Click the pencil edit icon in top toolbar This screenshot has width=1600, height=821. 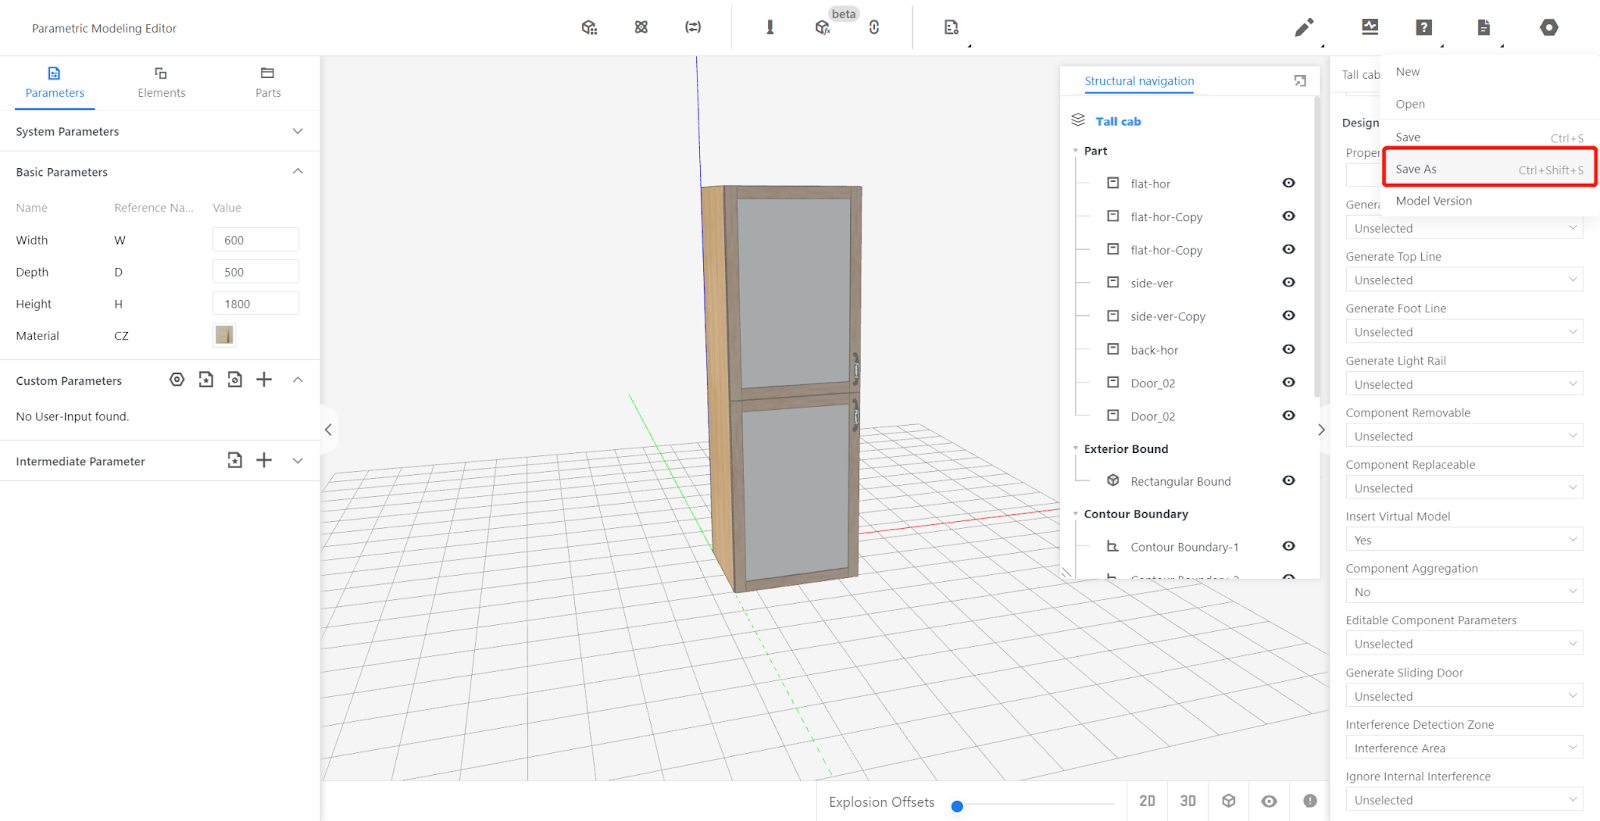1303,28
